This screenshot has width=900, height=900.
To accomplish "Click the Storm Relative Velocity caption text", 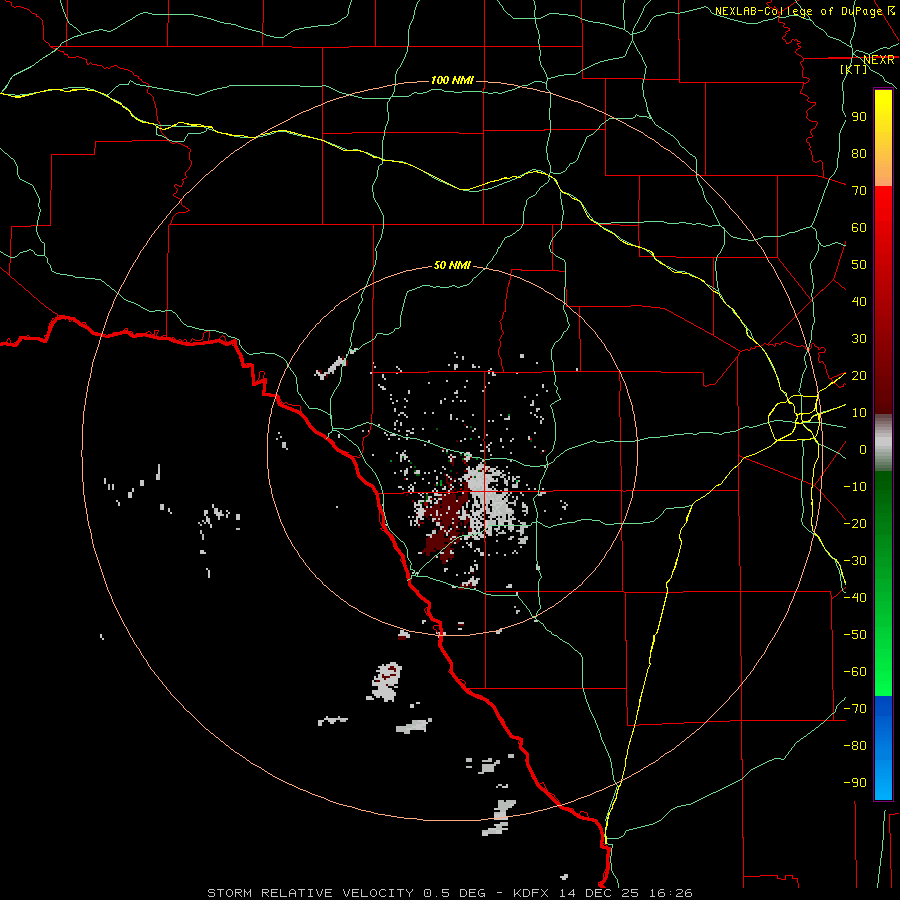I will pyautogui.click(x=449, y=893).
